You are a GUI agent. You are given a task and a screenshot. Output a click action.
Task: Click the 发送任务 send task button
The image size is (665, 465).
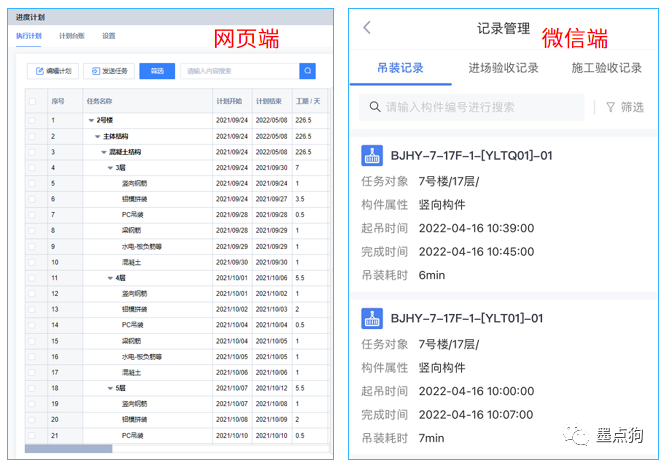(x=108, y=71)
